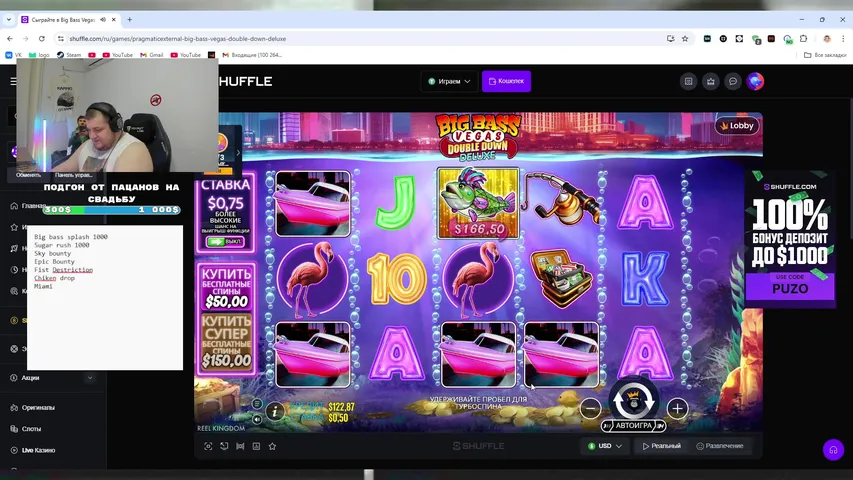Viewport: 853px width, 480px height.
Task: Open a new browser tab
Action: [129, 20]
